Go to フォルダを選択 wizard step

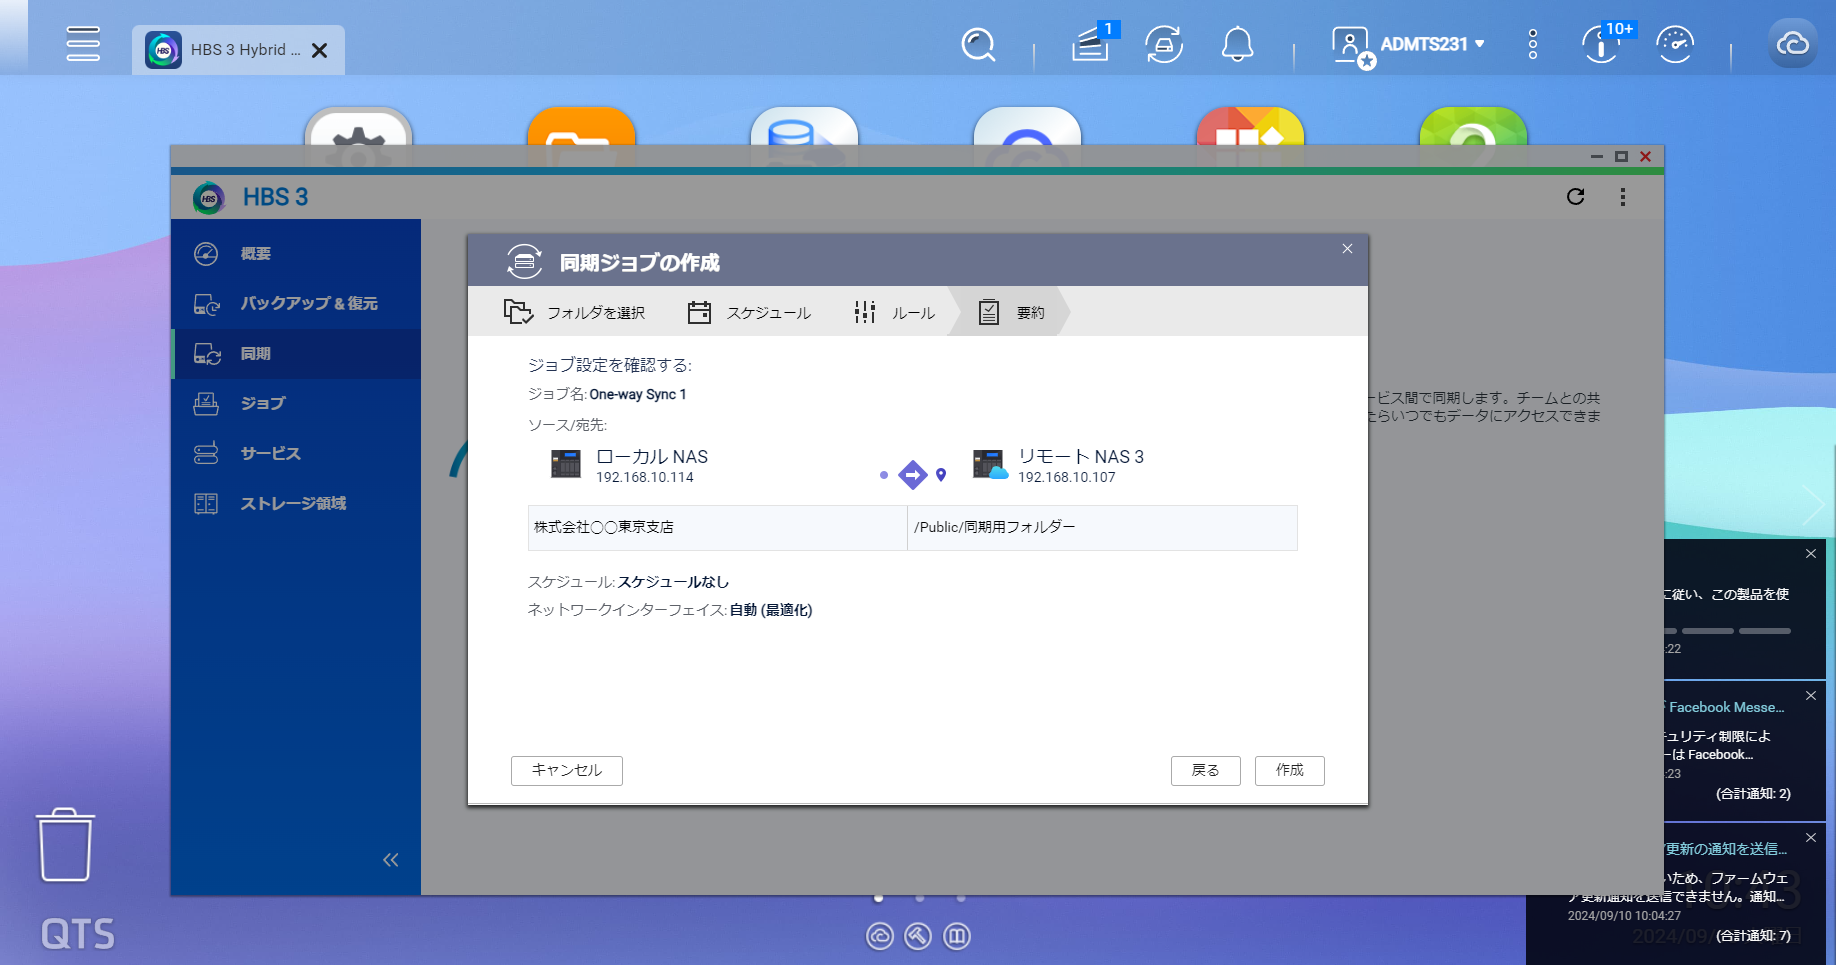coord(575,313)
